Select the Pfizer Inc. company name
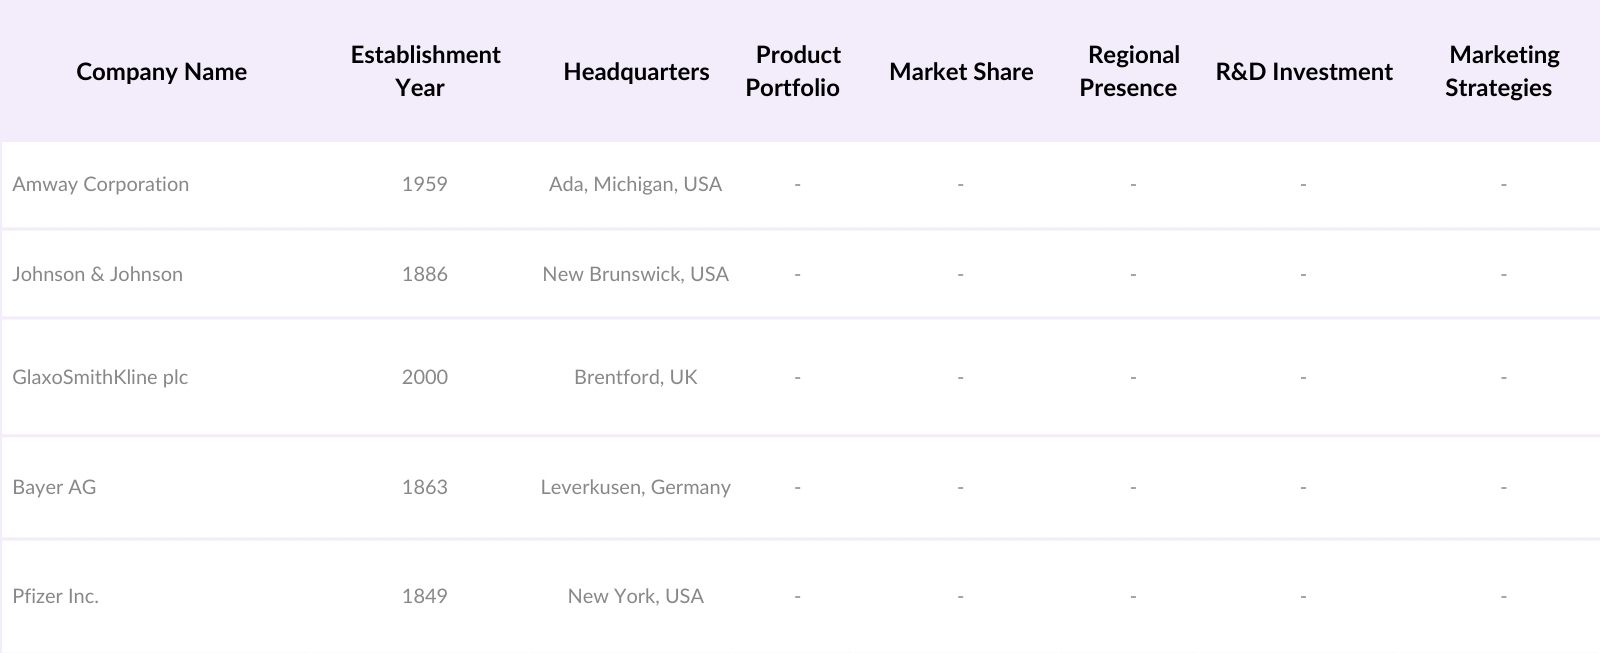1600x653 pixels. point(56,596)
